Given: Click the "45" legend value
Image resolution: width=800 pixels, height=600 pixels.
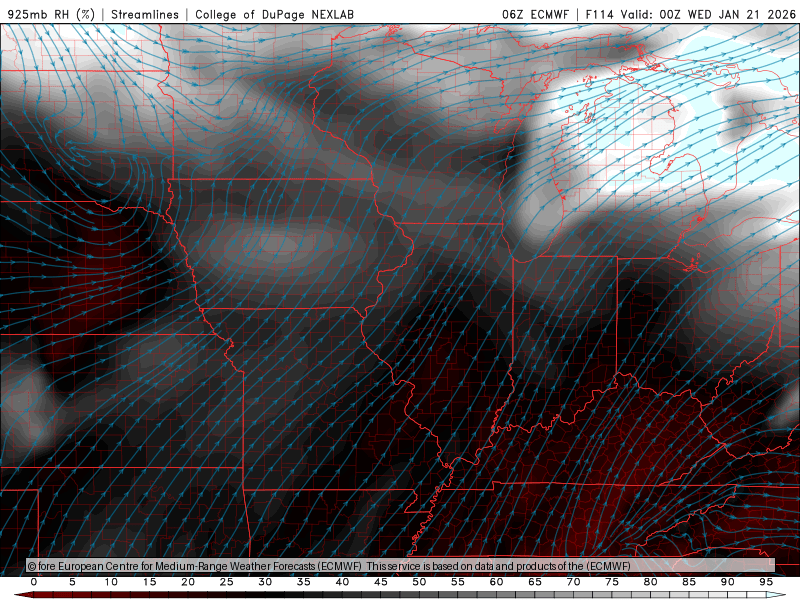Looking at the screenshot, I should (x=381, y=582).
